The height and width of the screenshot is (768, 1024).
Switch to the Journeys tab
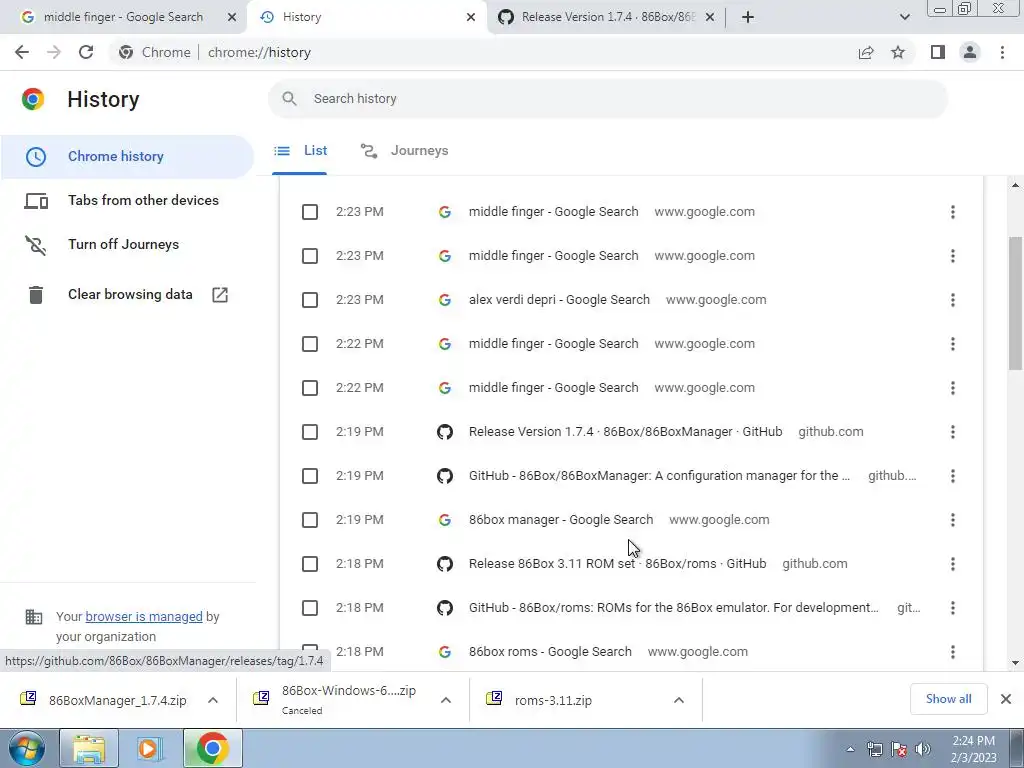(404, 151)
